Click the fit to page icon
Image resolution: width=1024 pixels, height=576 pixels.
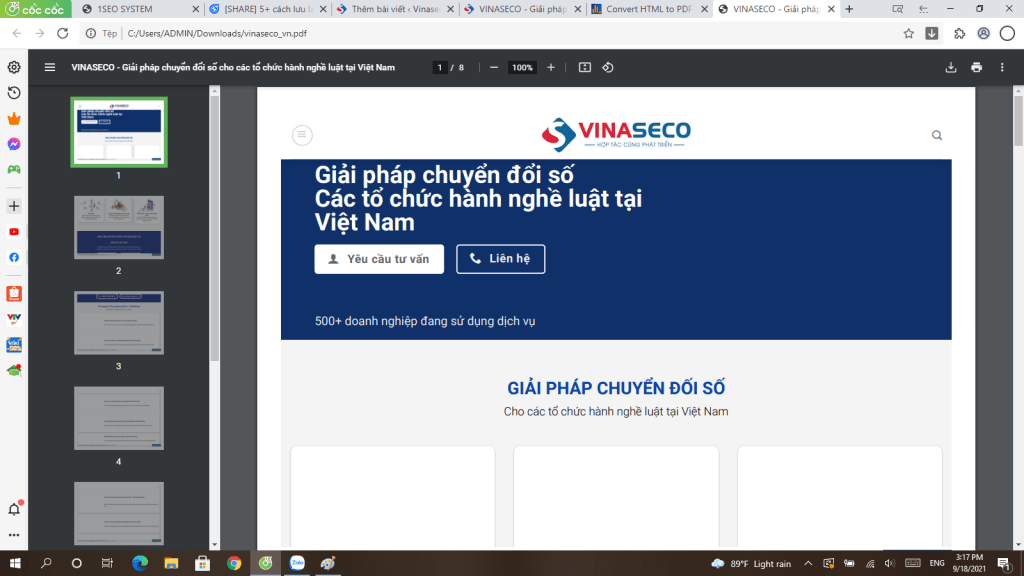[585, 67]
